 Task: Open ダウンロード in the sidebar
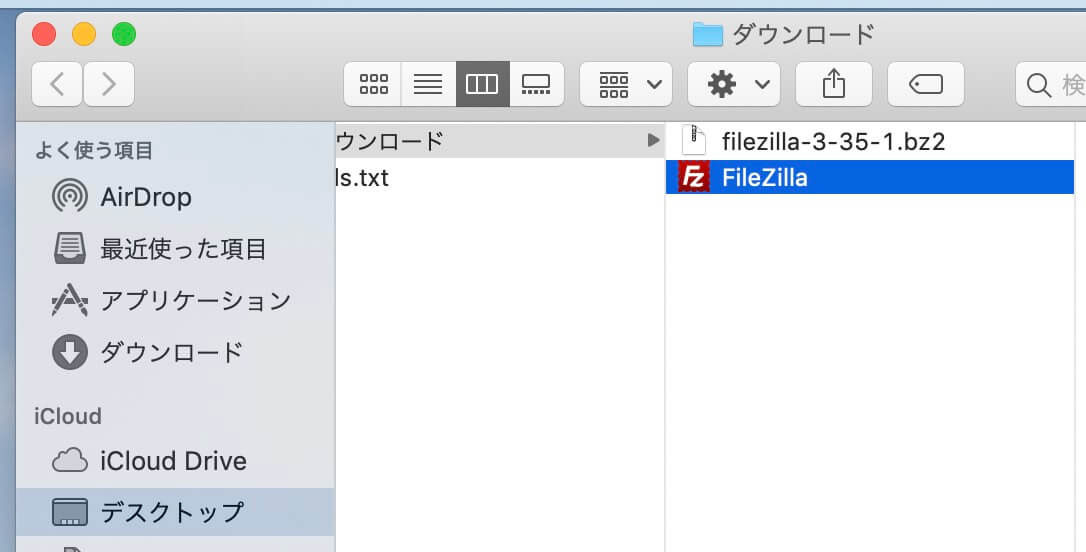pyautogui.click(x=171, y=352)
